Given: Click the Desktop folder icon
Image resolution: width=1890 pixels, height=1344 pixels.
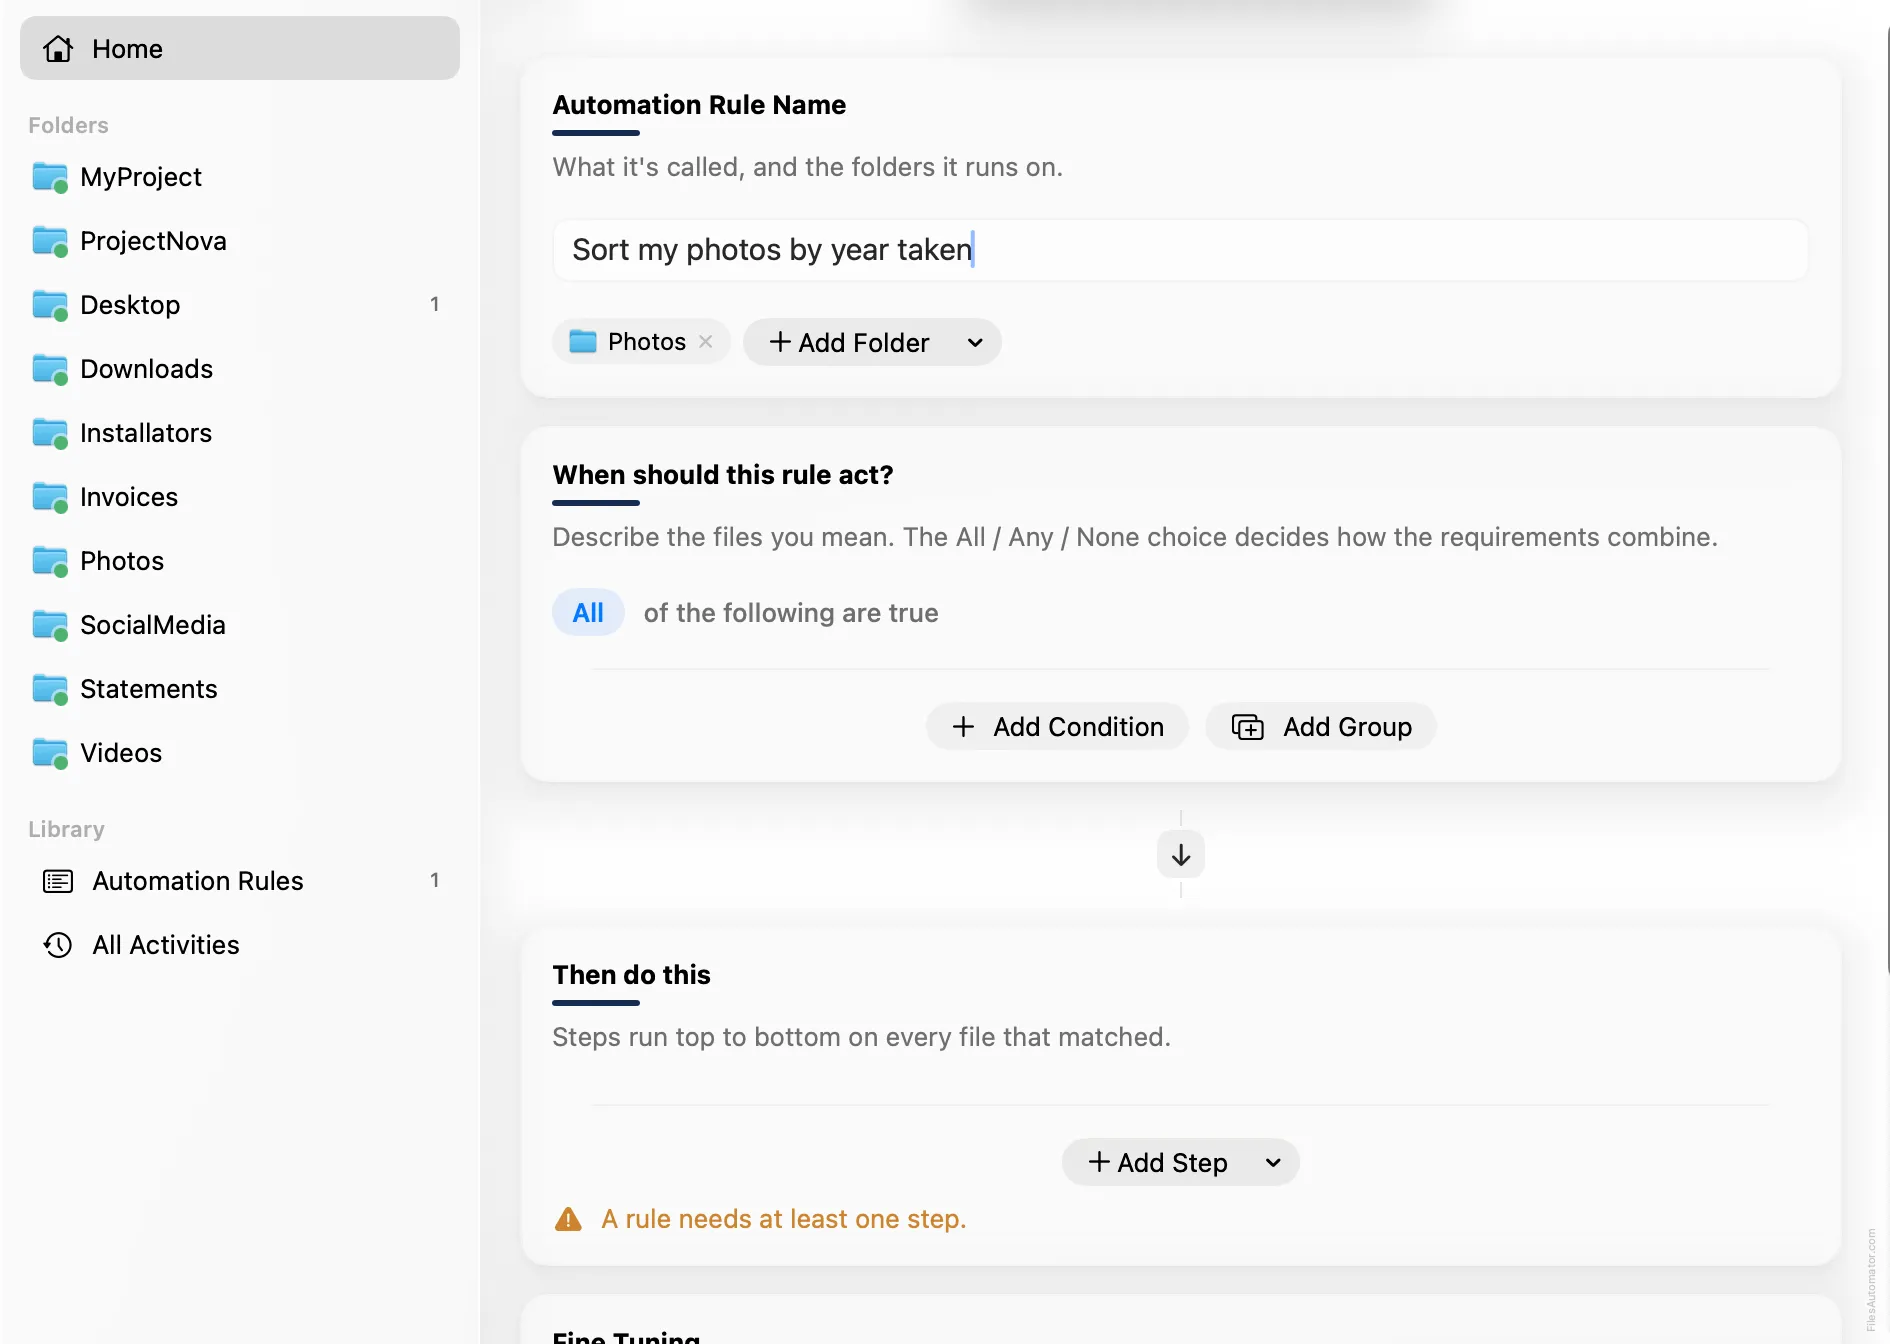Looking at the screenshot, I should (50, 305).
